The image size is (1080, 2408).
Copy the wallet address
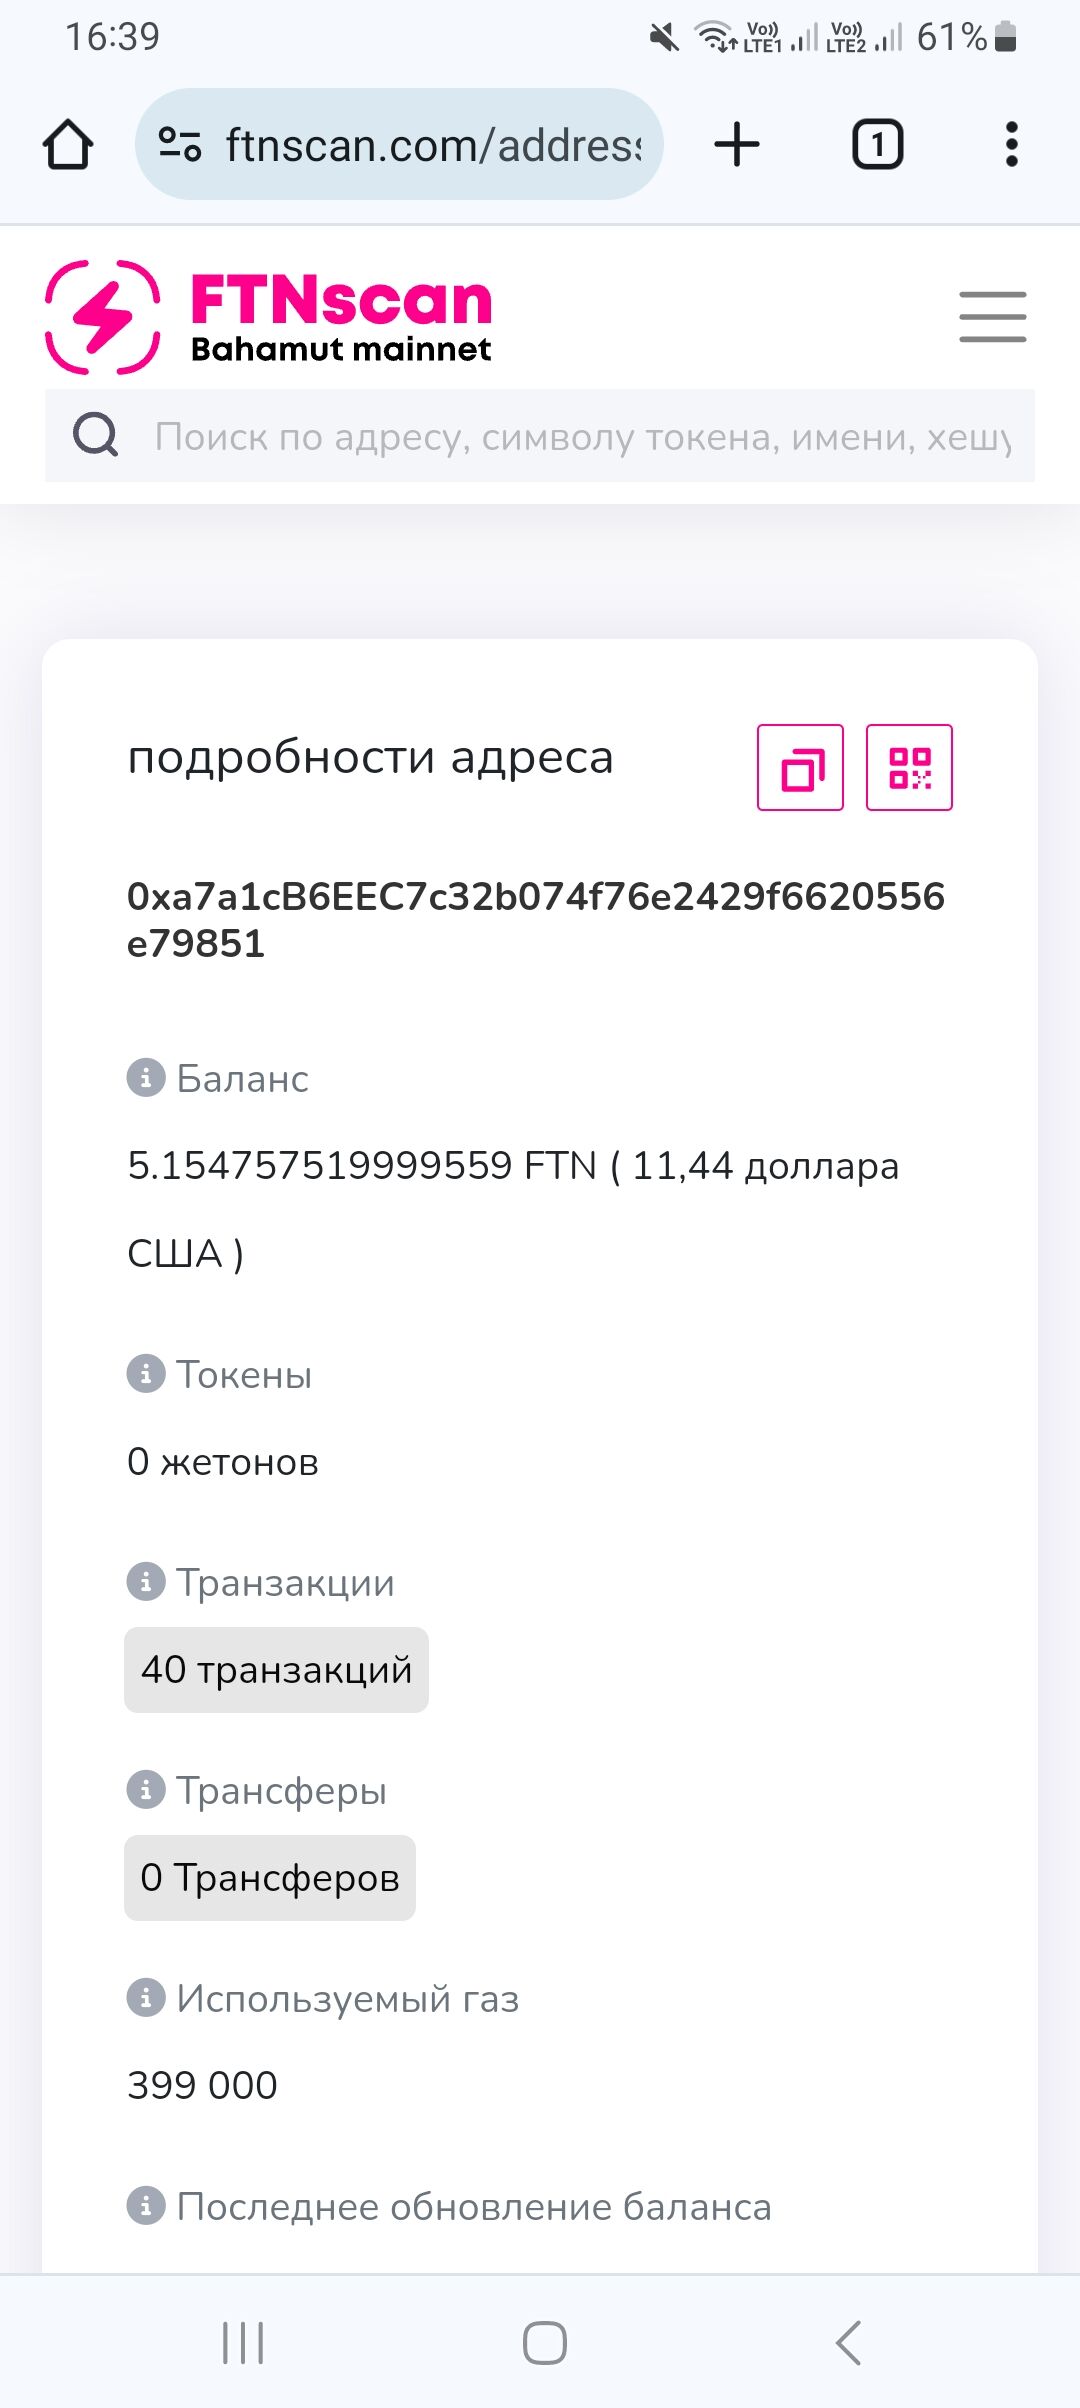(x=800, y=767)
